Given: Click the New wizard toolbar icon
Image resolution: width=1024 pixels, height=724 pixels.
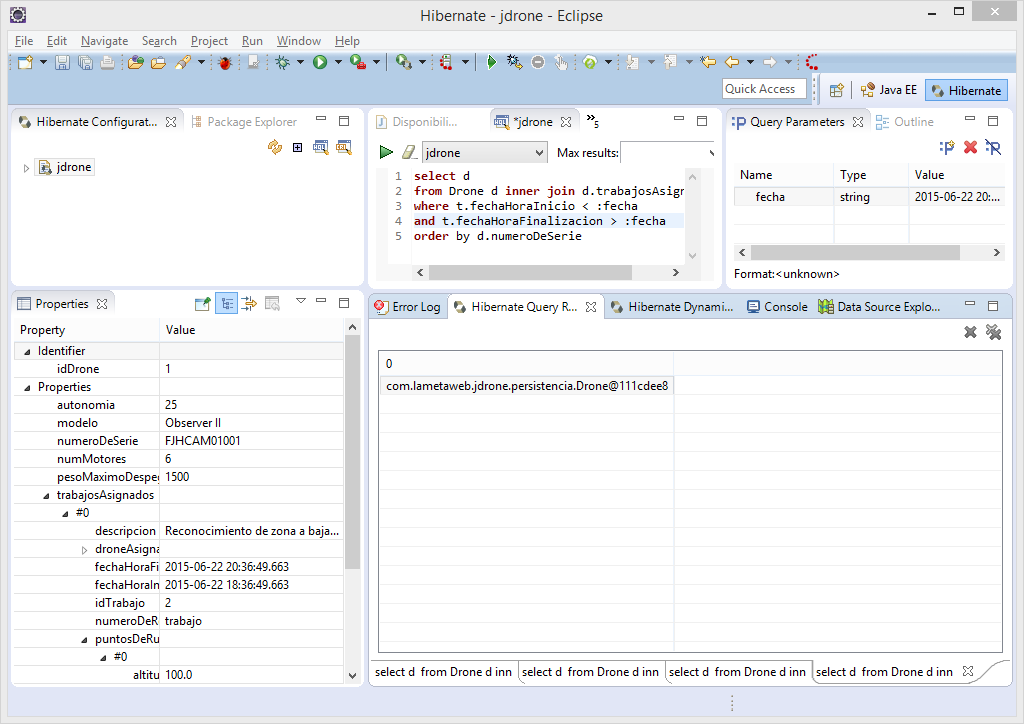Looking at the screenshot, I should (x=25, y=63).
